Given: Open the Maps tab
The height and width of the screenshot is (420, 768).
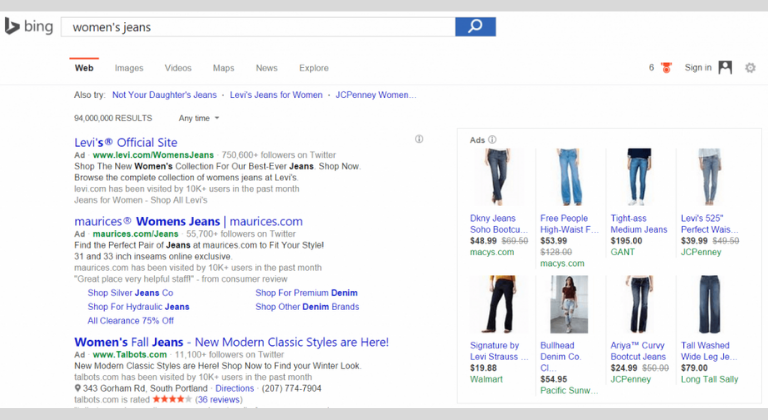Looking at the screenshot, I should (x=223, y=68).
